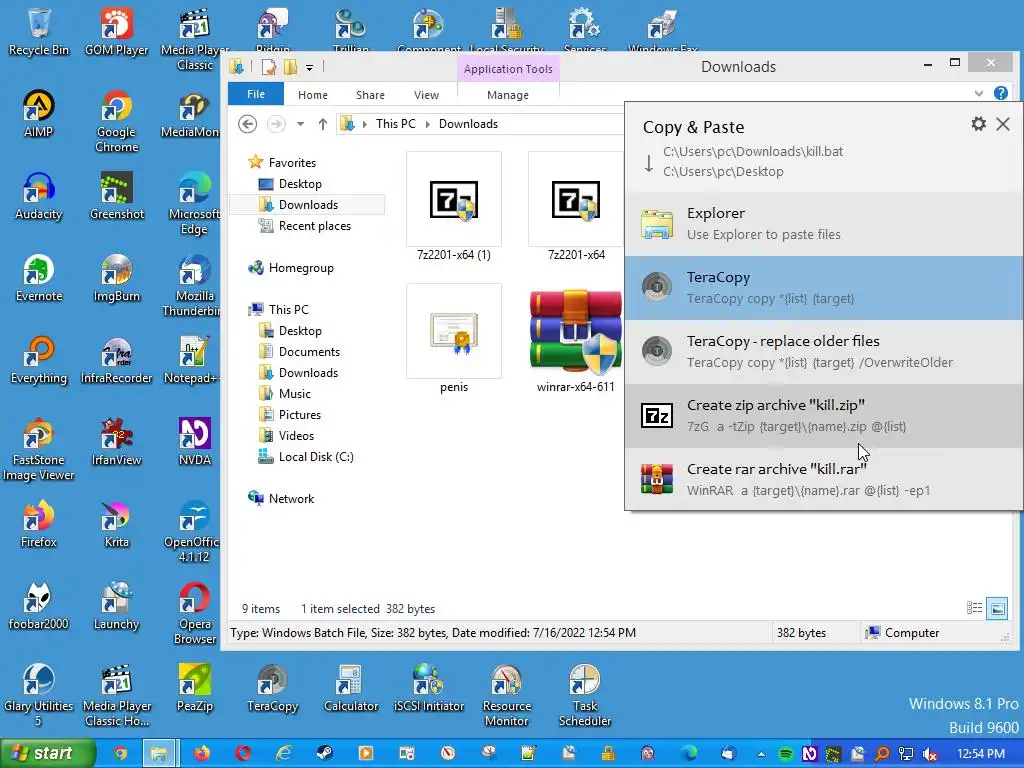Open recent locations dropdown arrow
Screen dimensions: 1024x768
click(x=300, y=123)
